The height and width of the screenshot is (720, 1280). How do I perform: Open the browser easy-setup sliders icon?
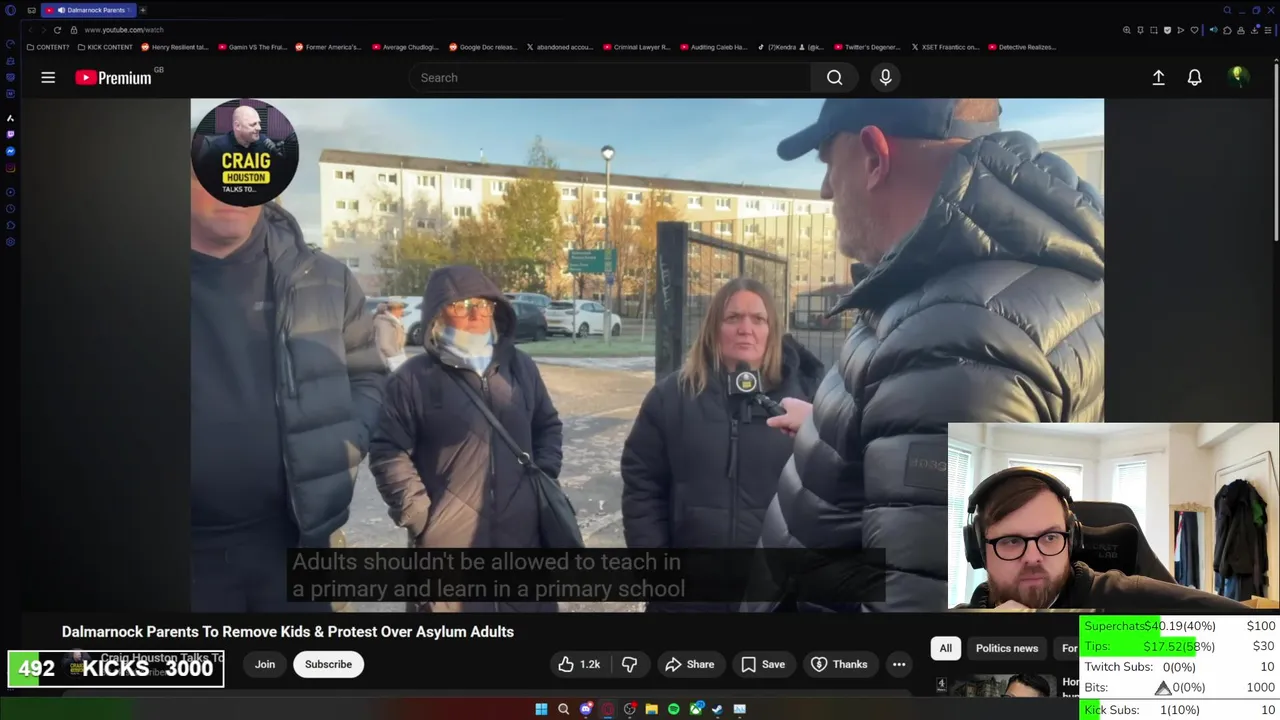[x=1267, y=30]
